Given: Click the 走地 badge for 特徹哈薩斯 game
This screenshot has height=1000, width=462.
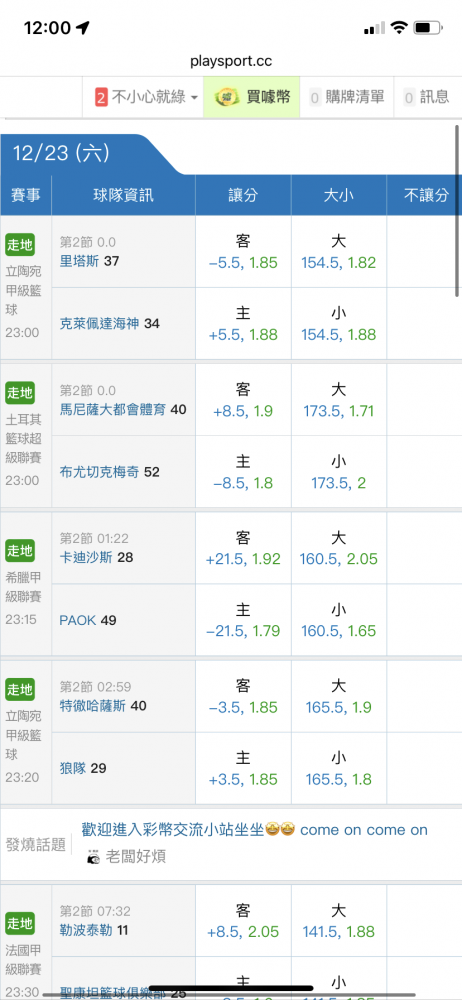Looking at the screenshot, I should tap(20, 689).
